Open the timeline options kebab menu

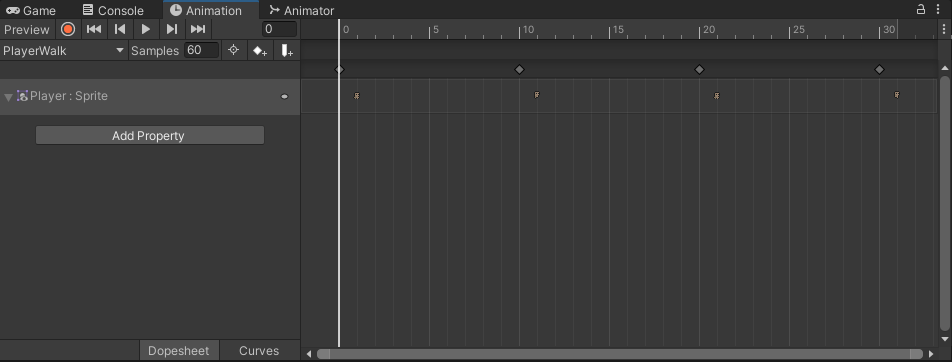tap(944, 29)
